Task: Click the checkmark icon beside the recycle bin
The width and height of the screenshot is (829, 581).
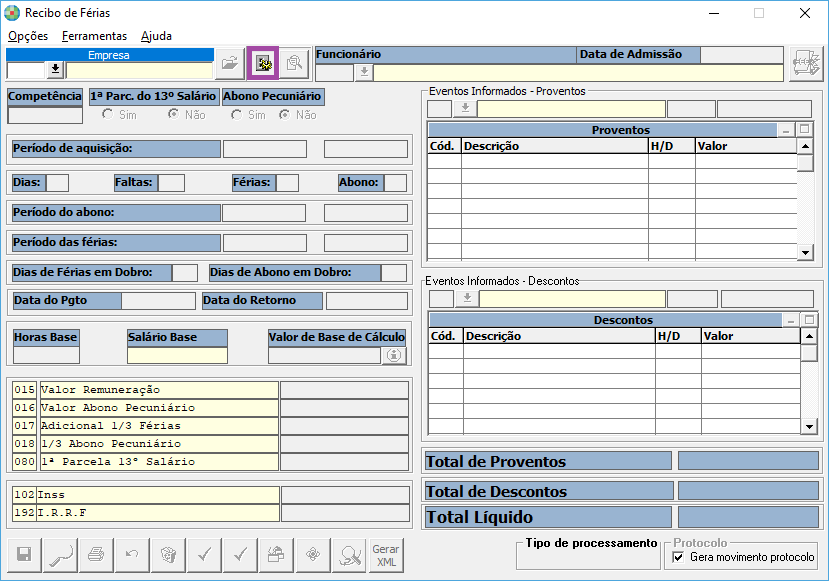Action: pos(204,555)
